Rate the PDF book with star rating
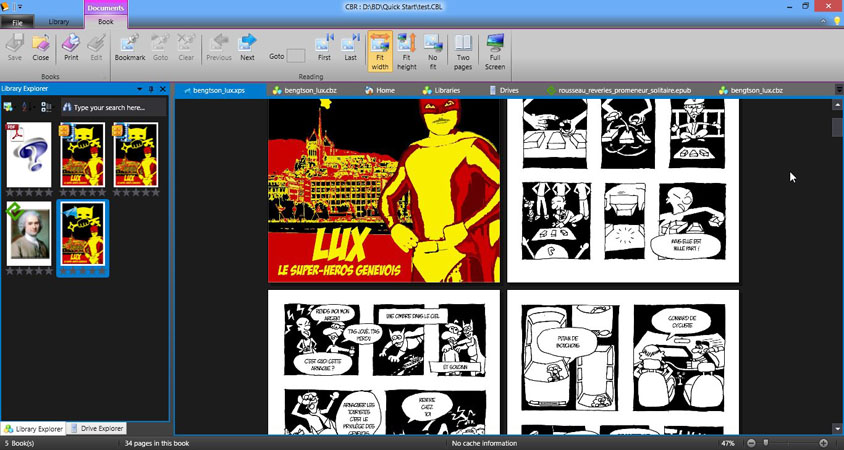Viewport: 844px width, 450px height. [x=29, y=193]
